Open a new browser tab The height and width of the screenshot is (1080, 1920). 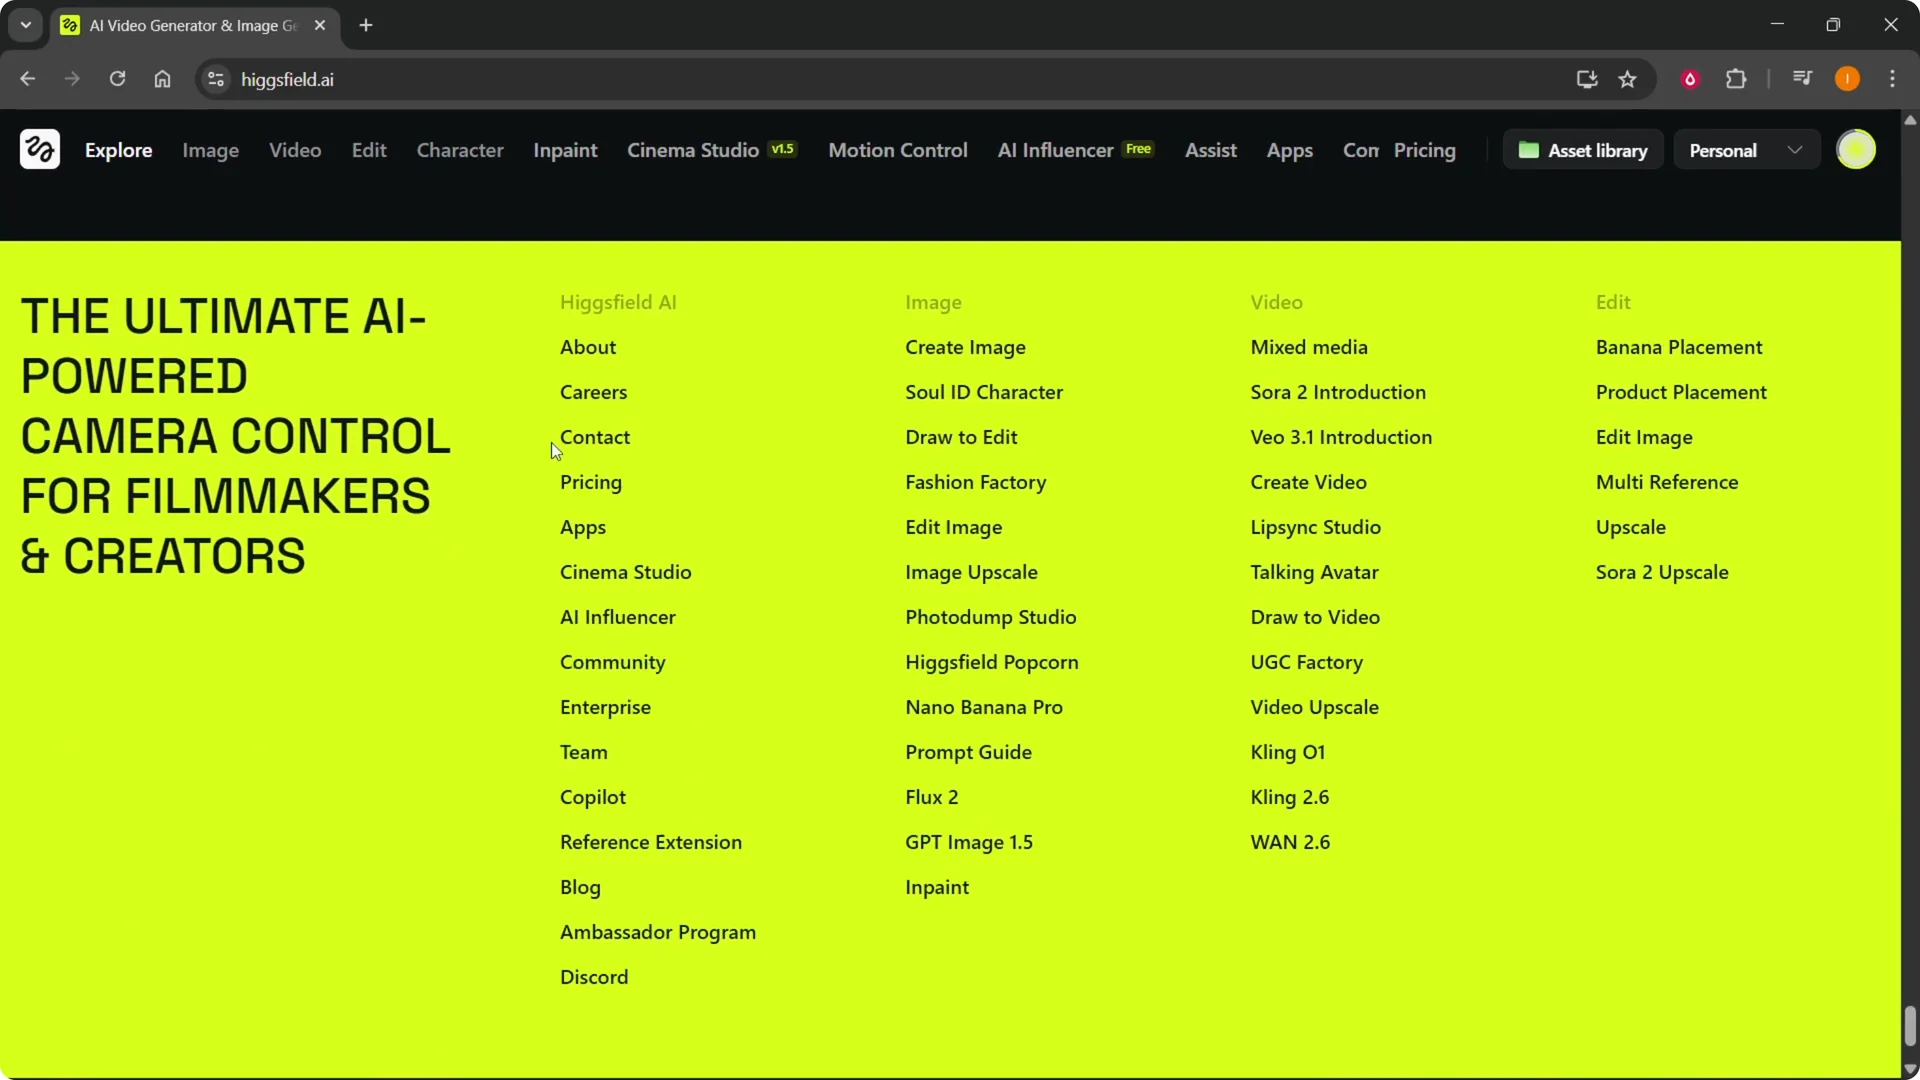[366, 25]
